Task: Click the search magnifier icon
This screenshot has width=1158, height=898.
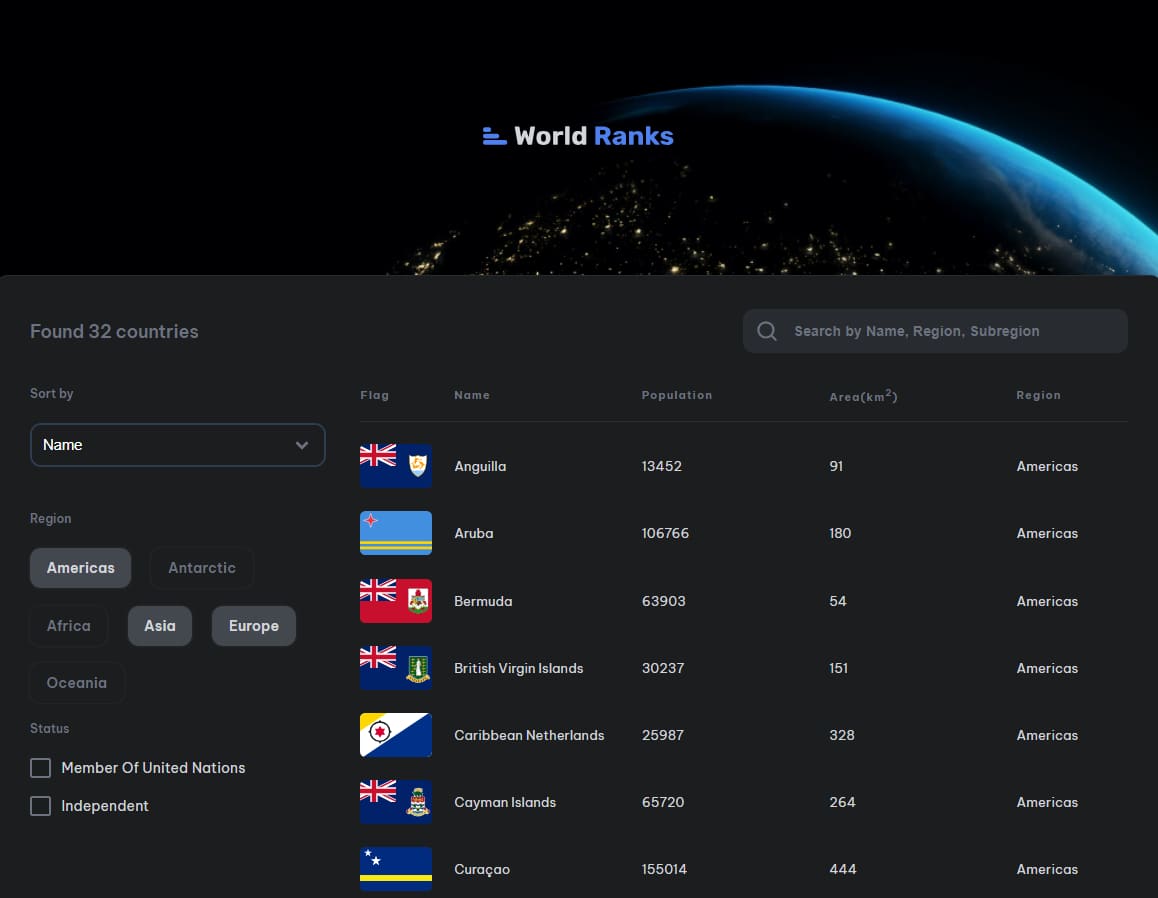Action: [766, 331]
